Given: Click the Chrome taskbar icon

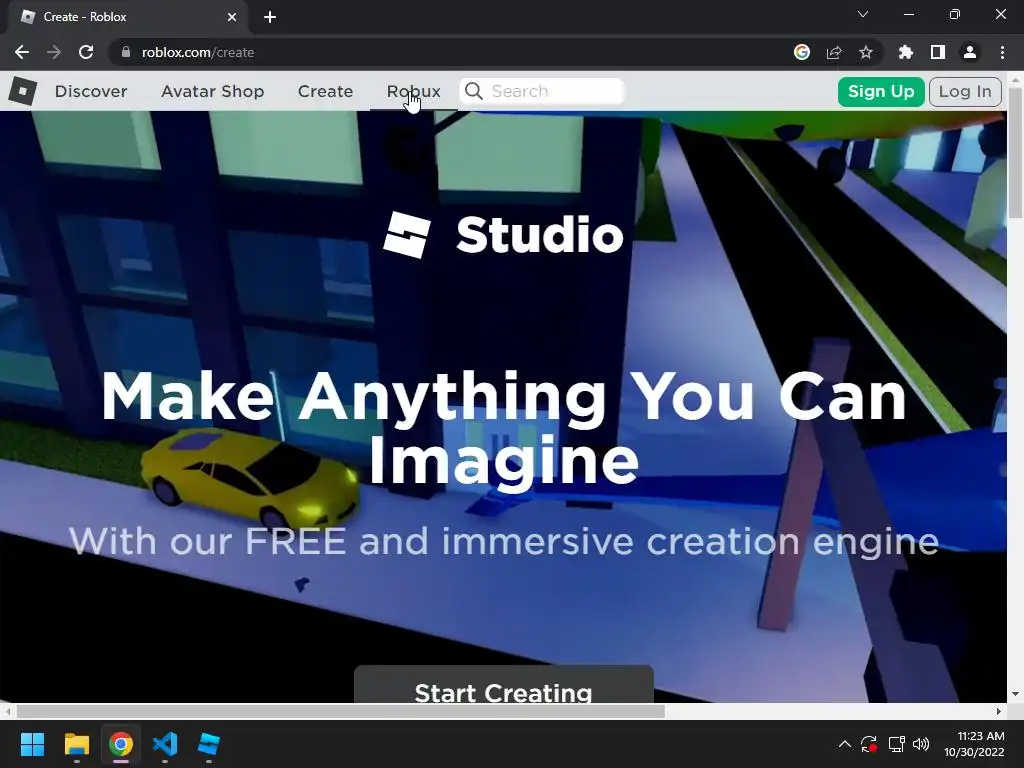Looking at the screenshot, I should (x=121, y=744).
